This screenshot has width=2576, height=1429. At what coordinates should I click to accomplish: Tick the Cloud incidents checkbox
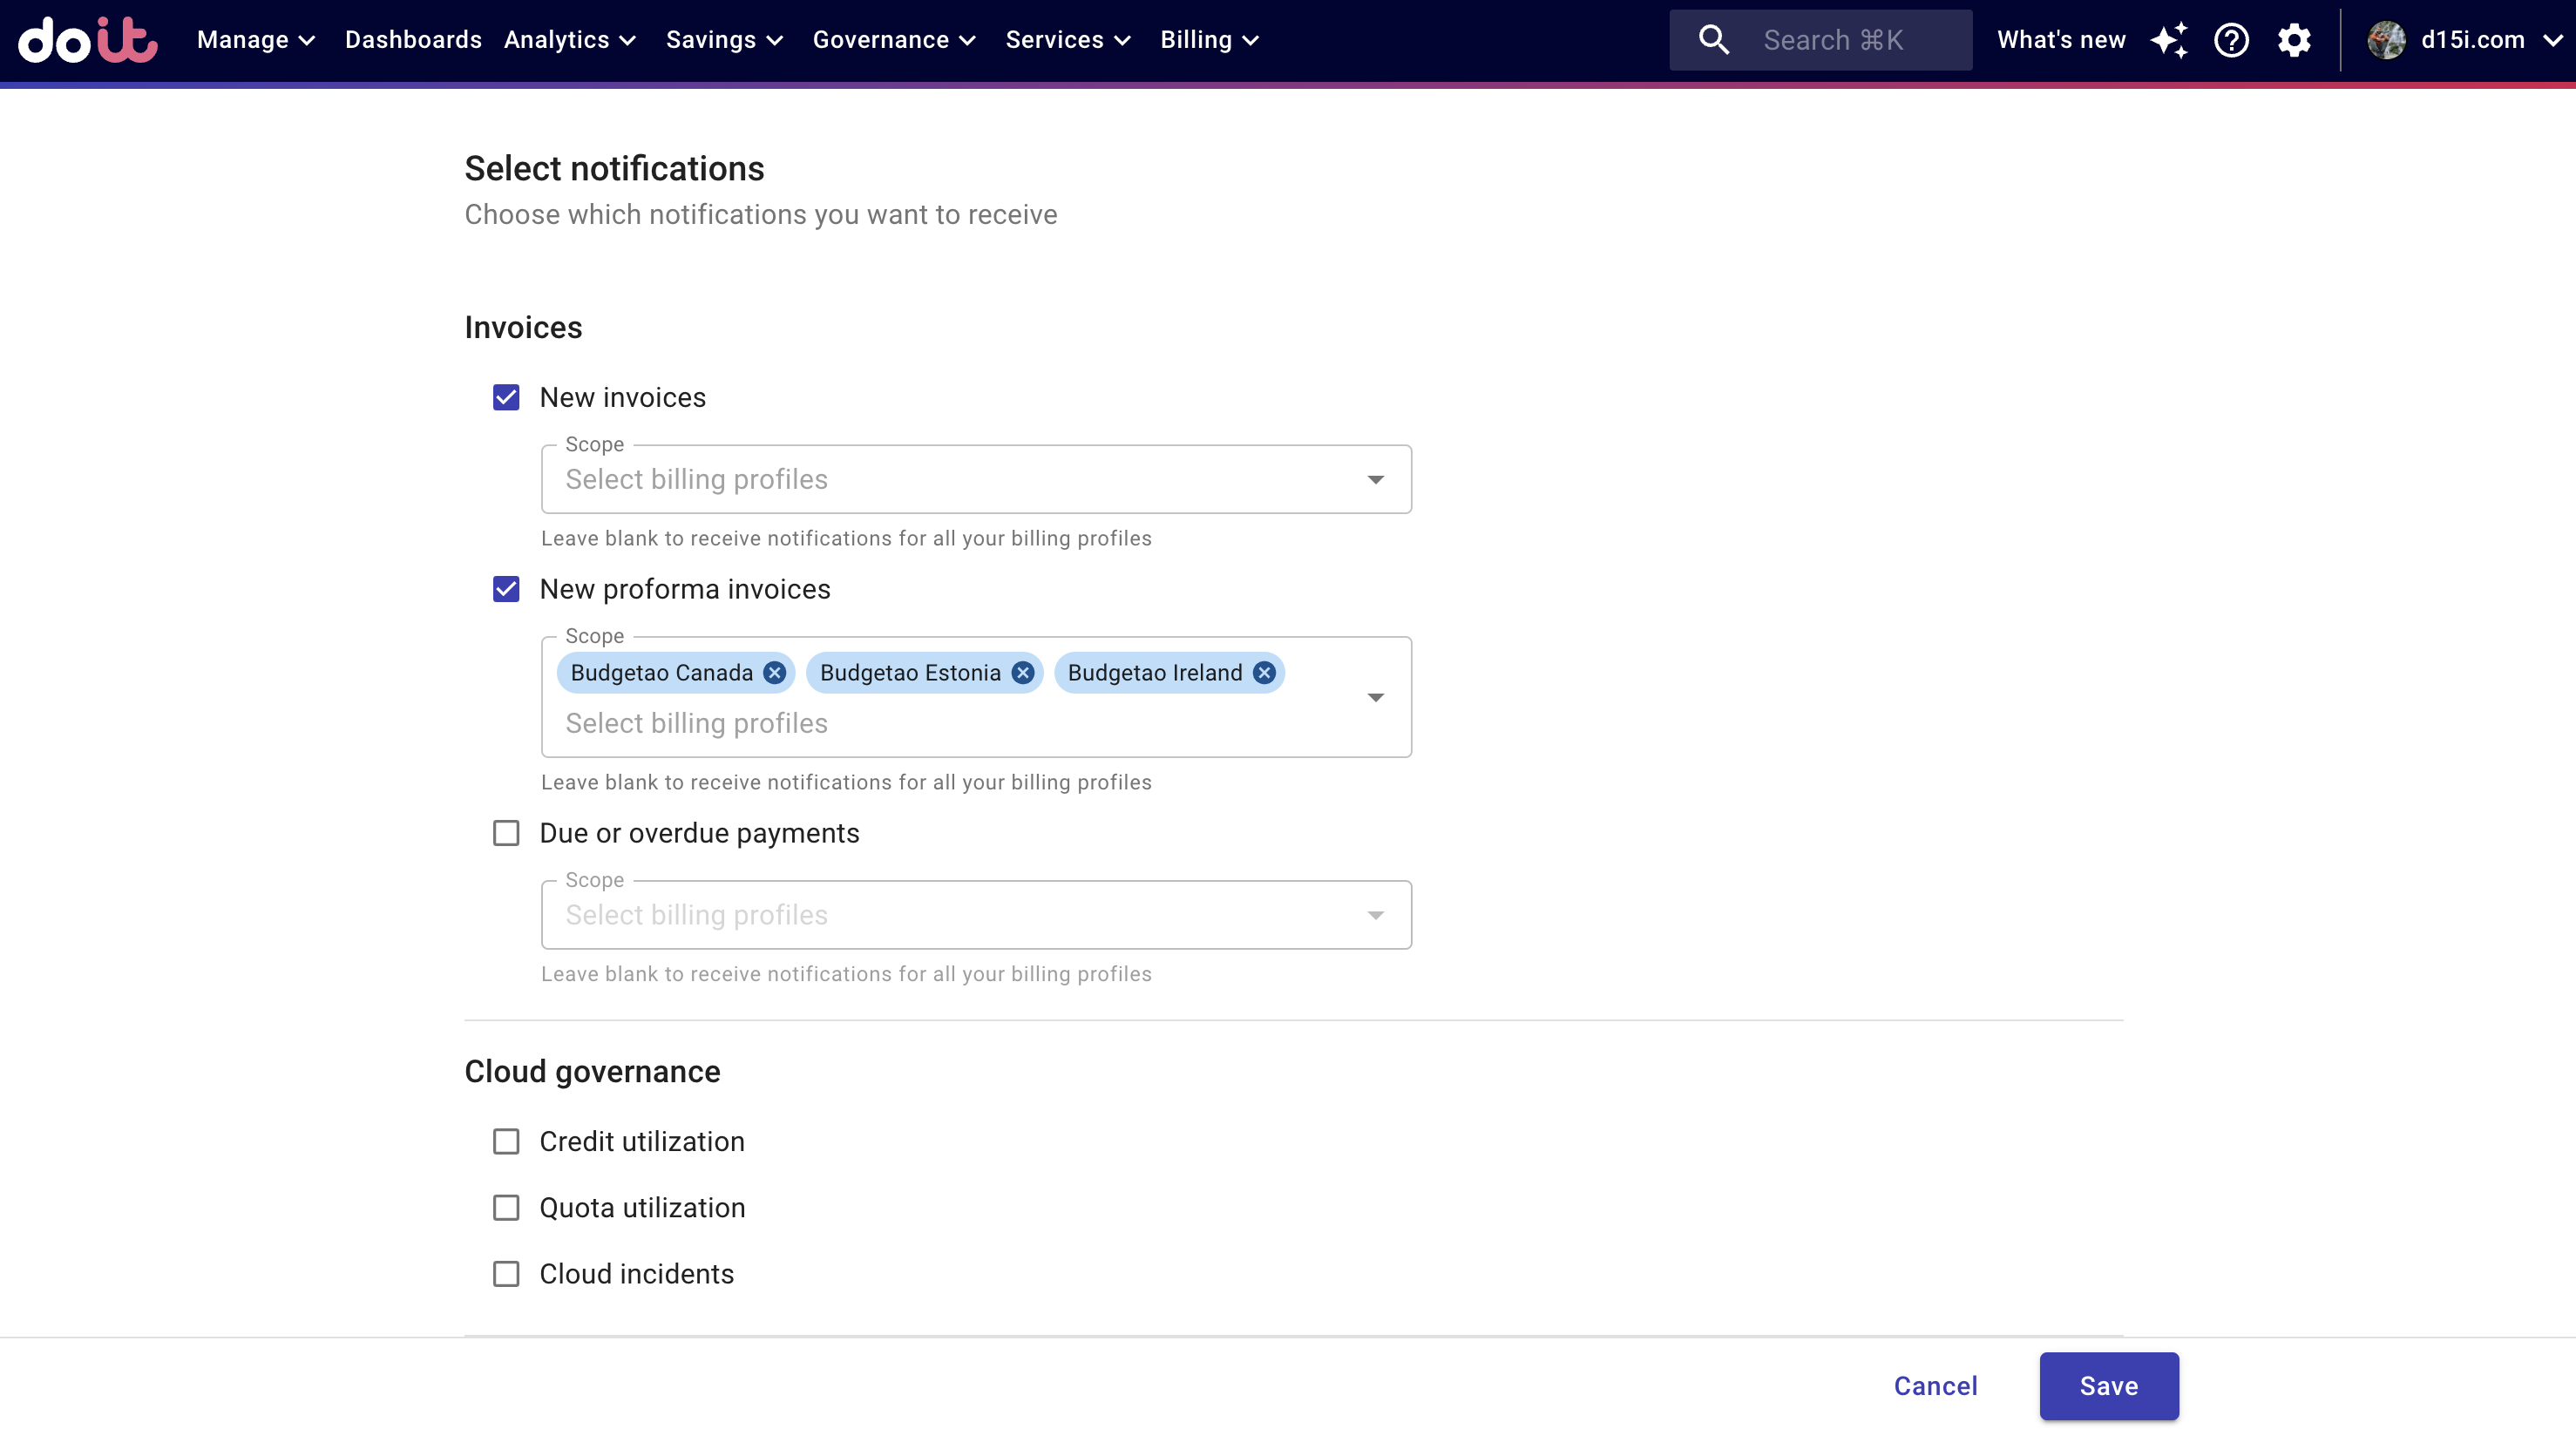[506, 1274]
